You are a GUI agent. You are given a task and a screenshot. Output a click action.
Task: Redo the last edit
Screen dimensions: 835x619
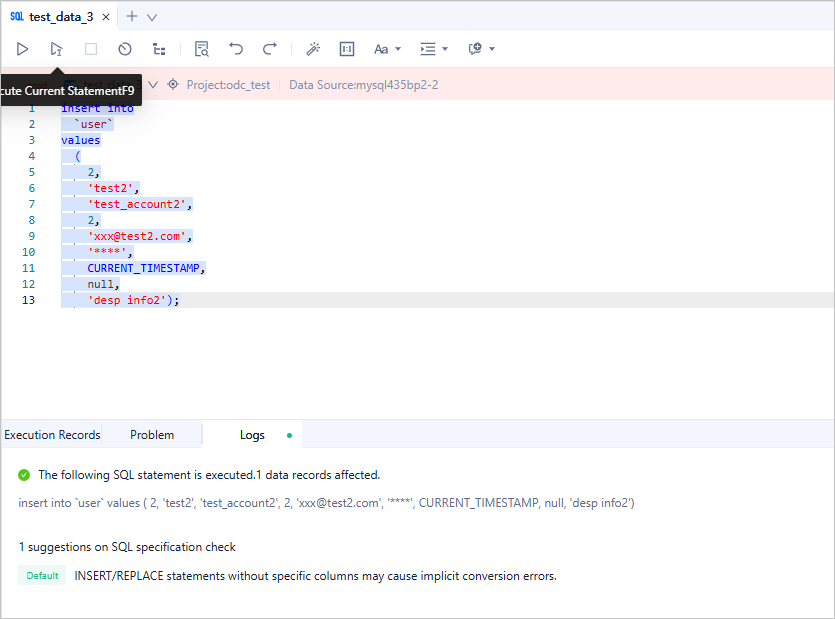coord(270,49)
